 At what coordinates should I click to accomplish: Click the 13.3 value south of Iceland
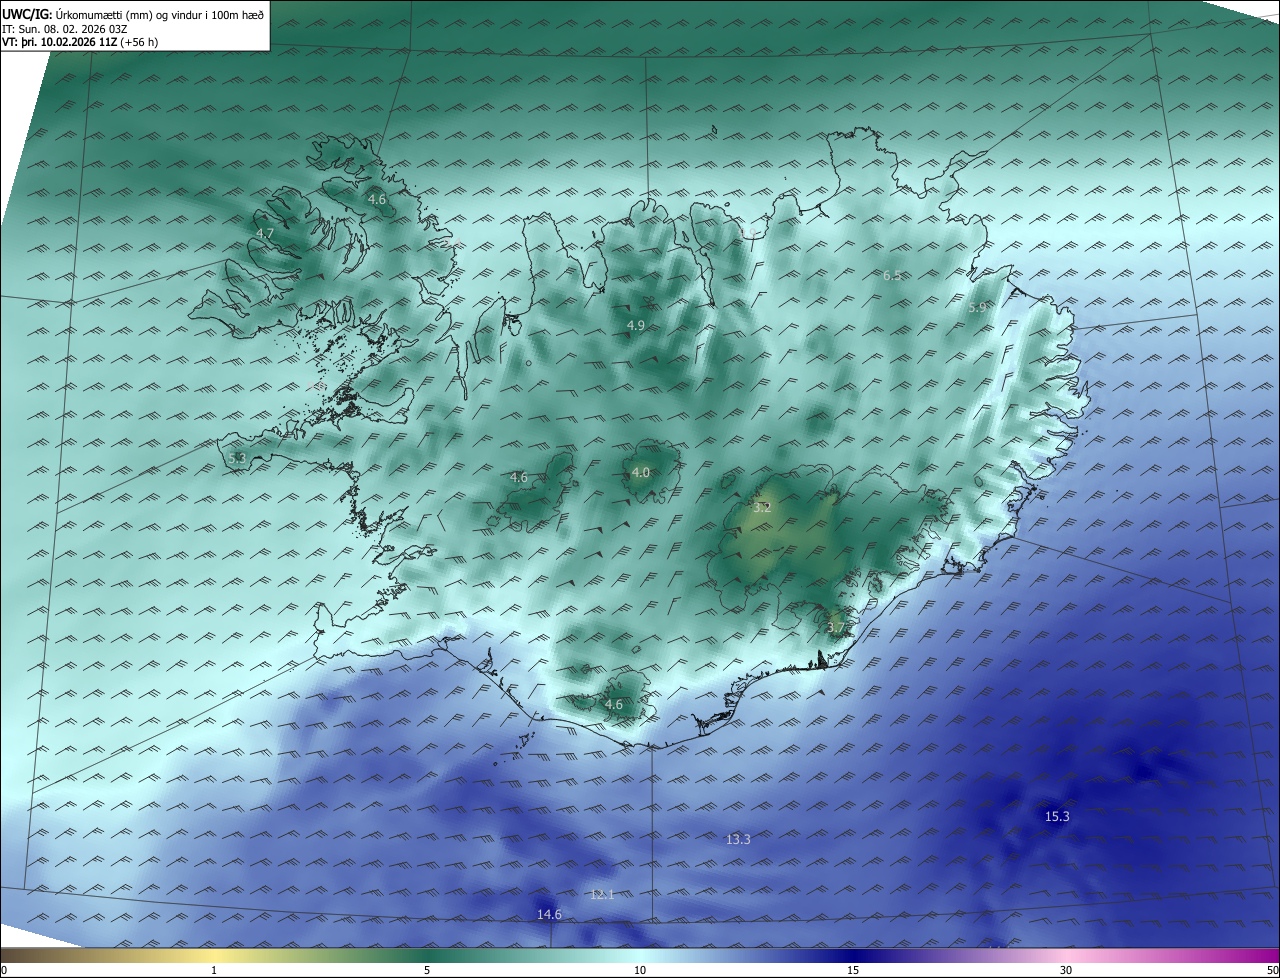(x=738, y=839)
